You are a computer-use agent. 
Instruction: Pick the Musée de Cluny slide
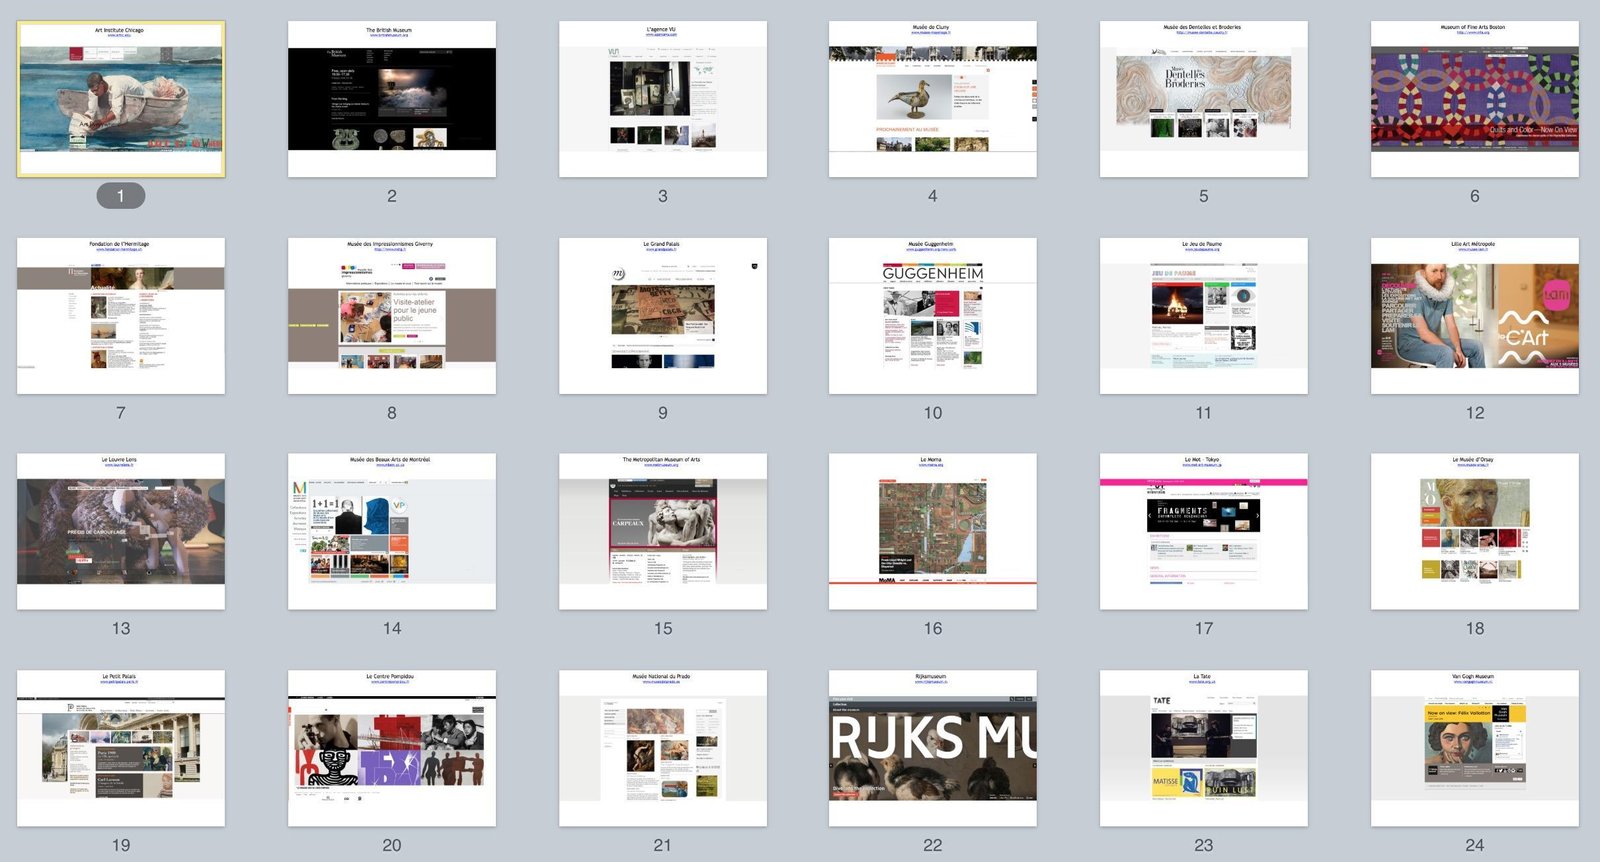pos(933,99)
